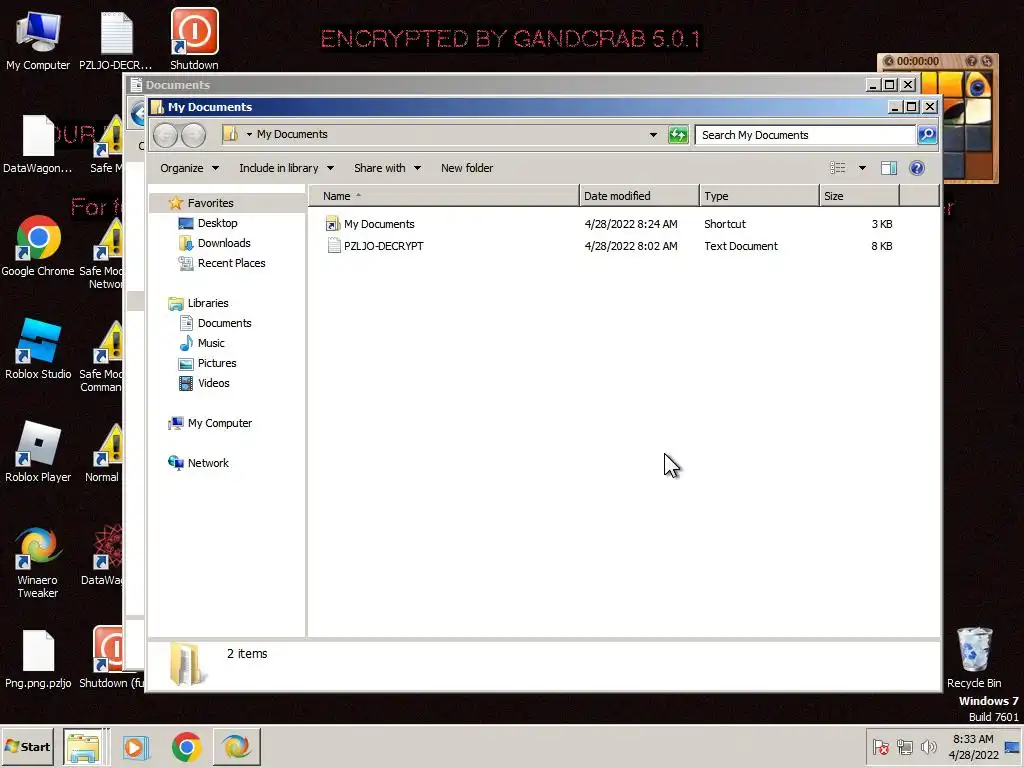Sort by Date modified column header
The image size is (1024, 768).
639,196
